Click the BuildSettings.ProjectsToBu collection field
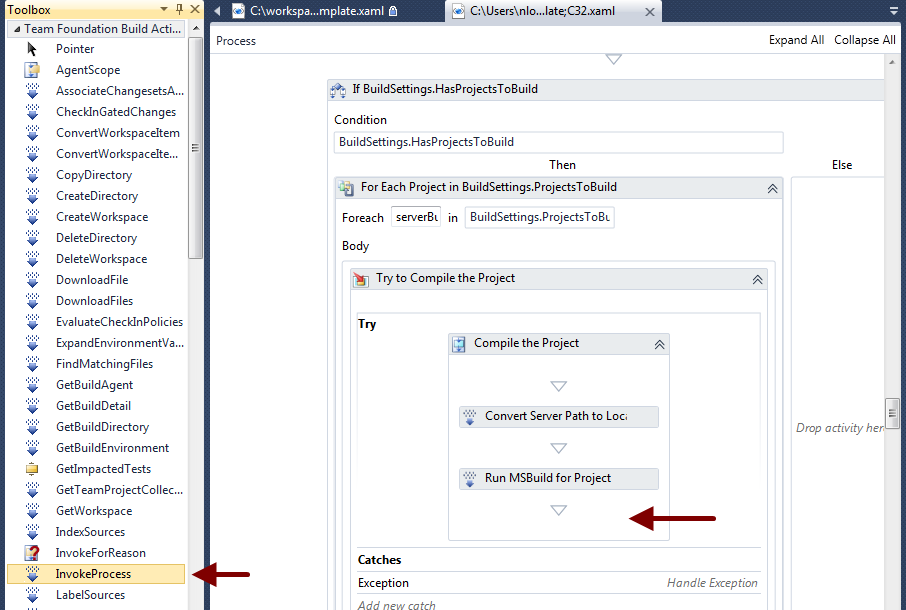The height and width of the screenshot is (610, 906). coord(539,217)
